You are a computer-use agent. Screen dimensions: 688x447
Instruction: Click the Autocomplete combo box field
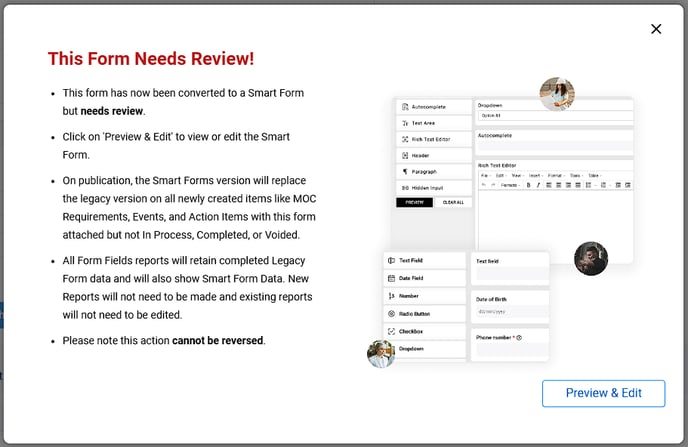[554, 146]
